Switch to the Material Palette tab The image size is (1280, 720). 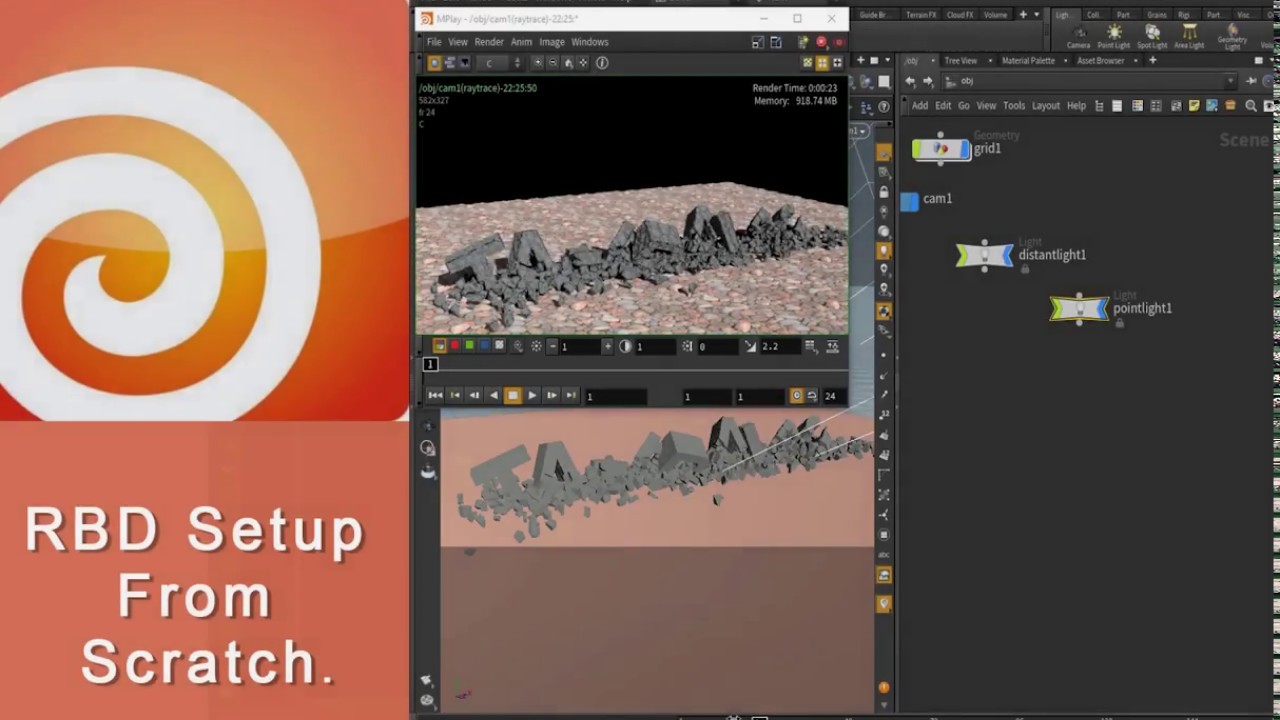point(1027,61)
